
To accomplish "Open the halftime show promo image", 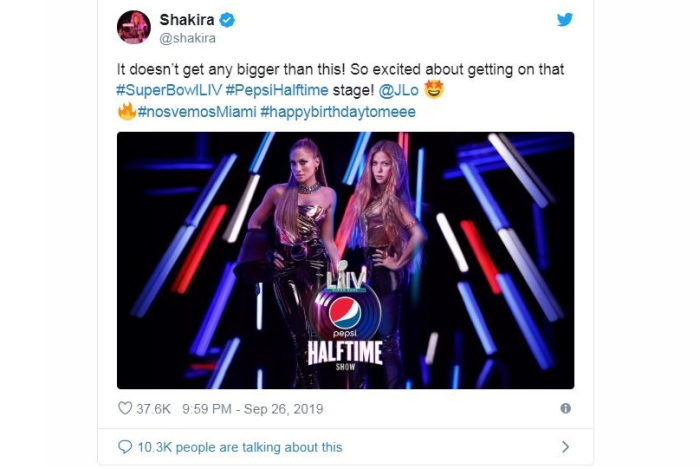I will [346, 260].
